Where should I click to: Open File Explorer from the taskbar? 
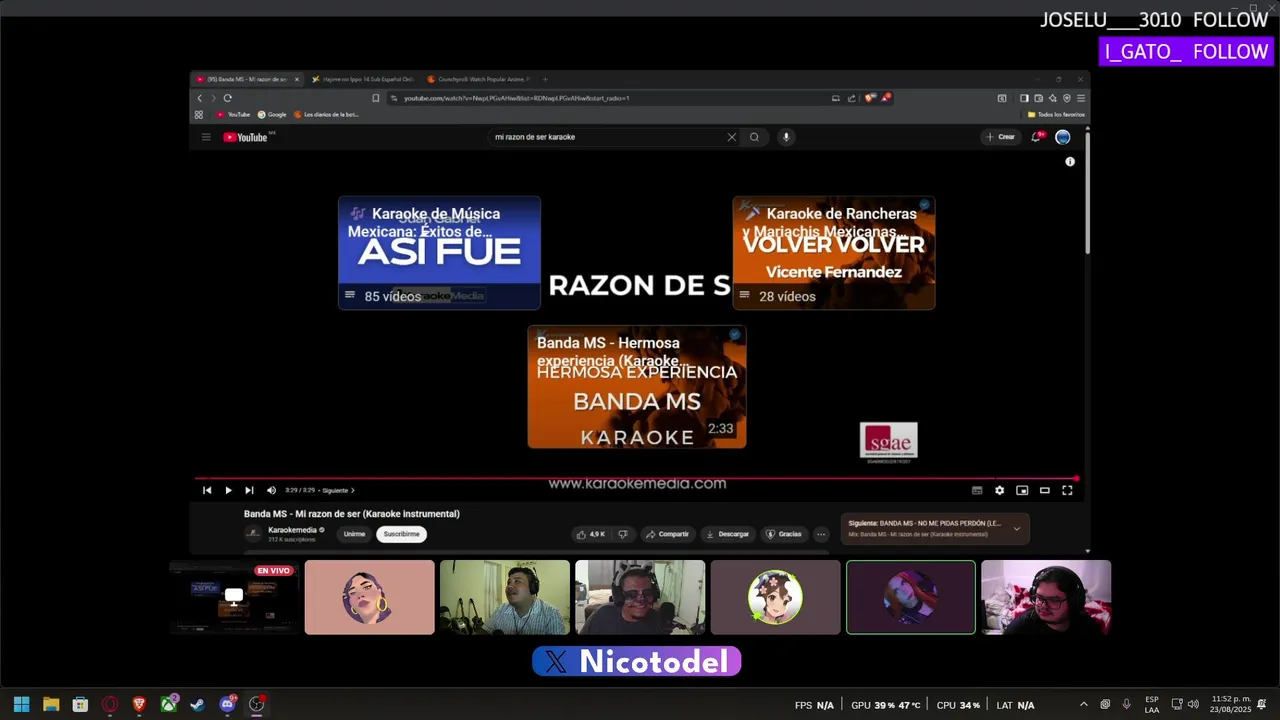51,704
